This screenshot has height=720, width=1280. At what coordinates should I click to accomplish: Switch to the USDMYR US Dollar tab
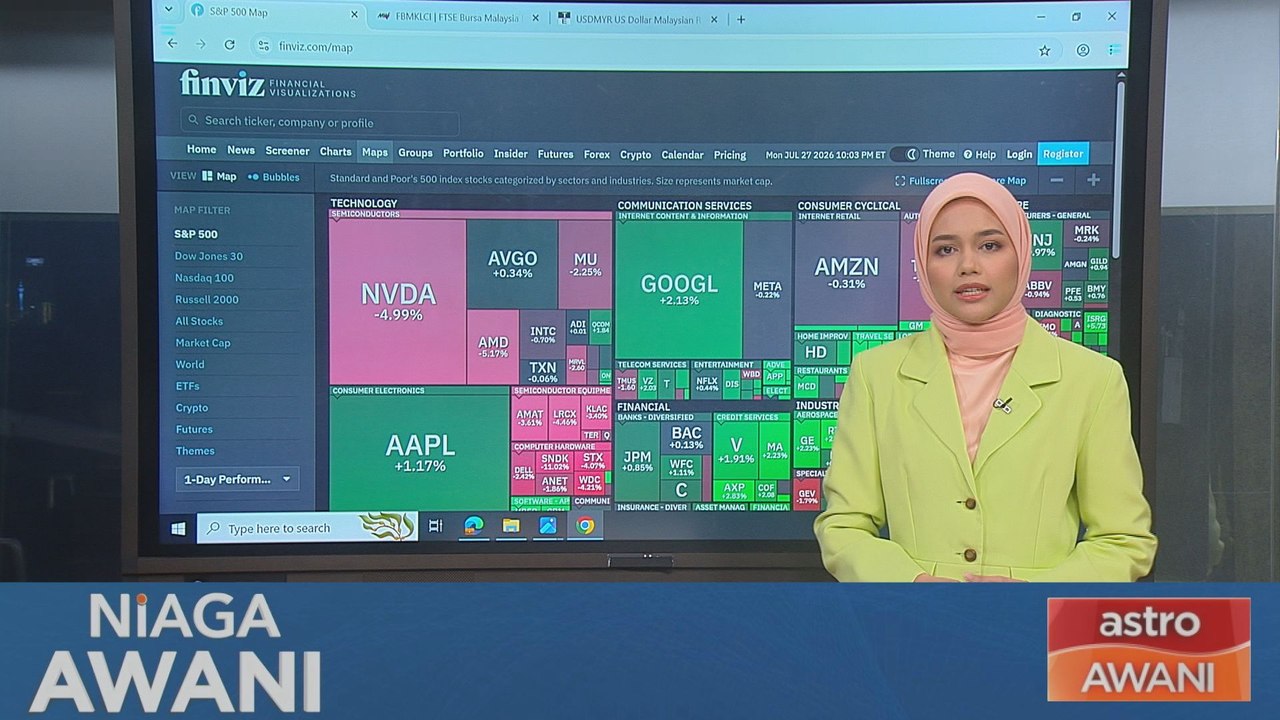tap(637, 18)
